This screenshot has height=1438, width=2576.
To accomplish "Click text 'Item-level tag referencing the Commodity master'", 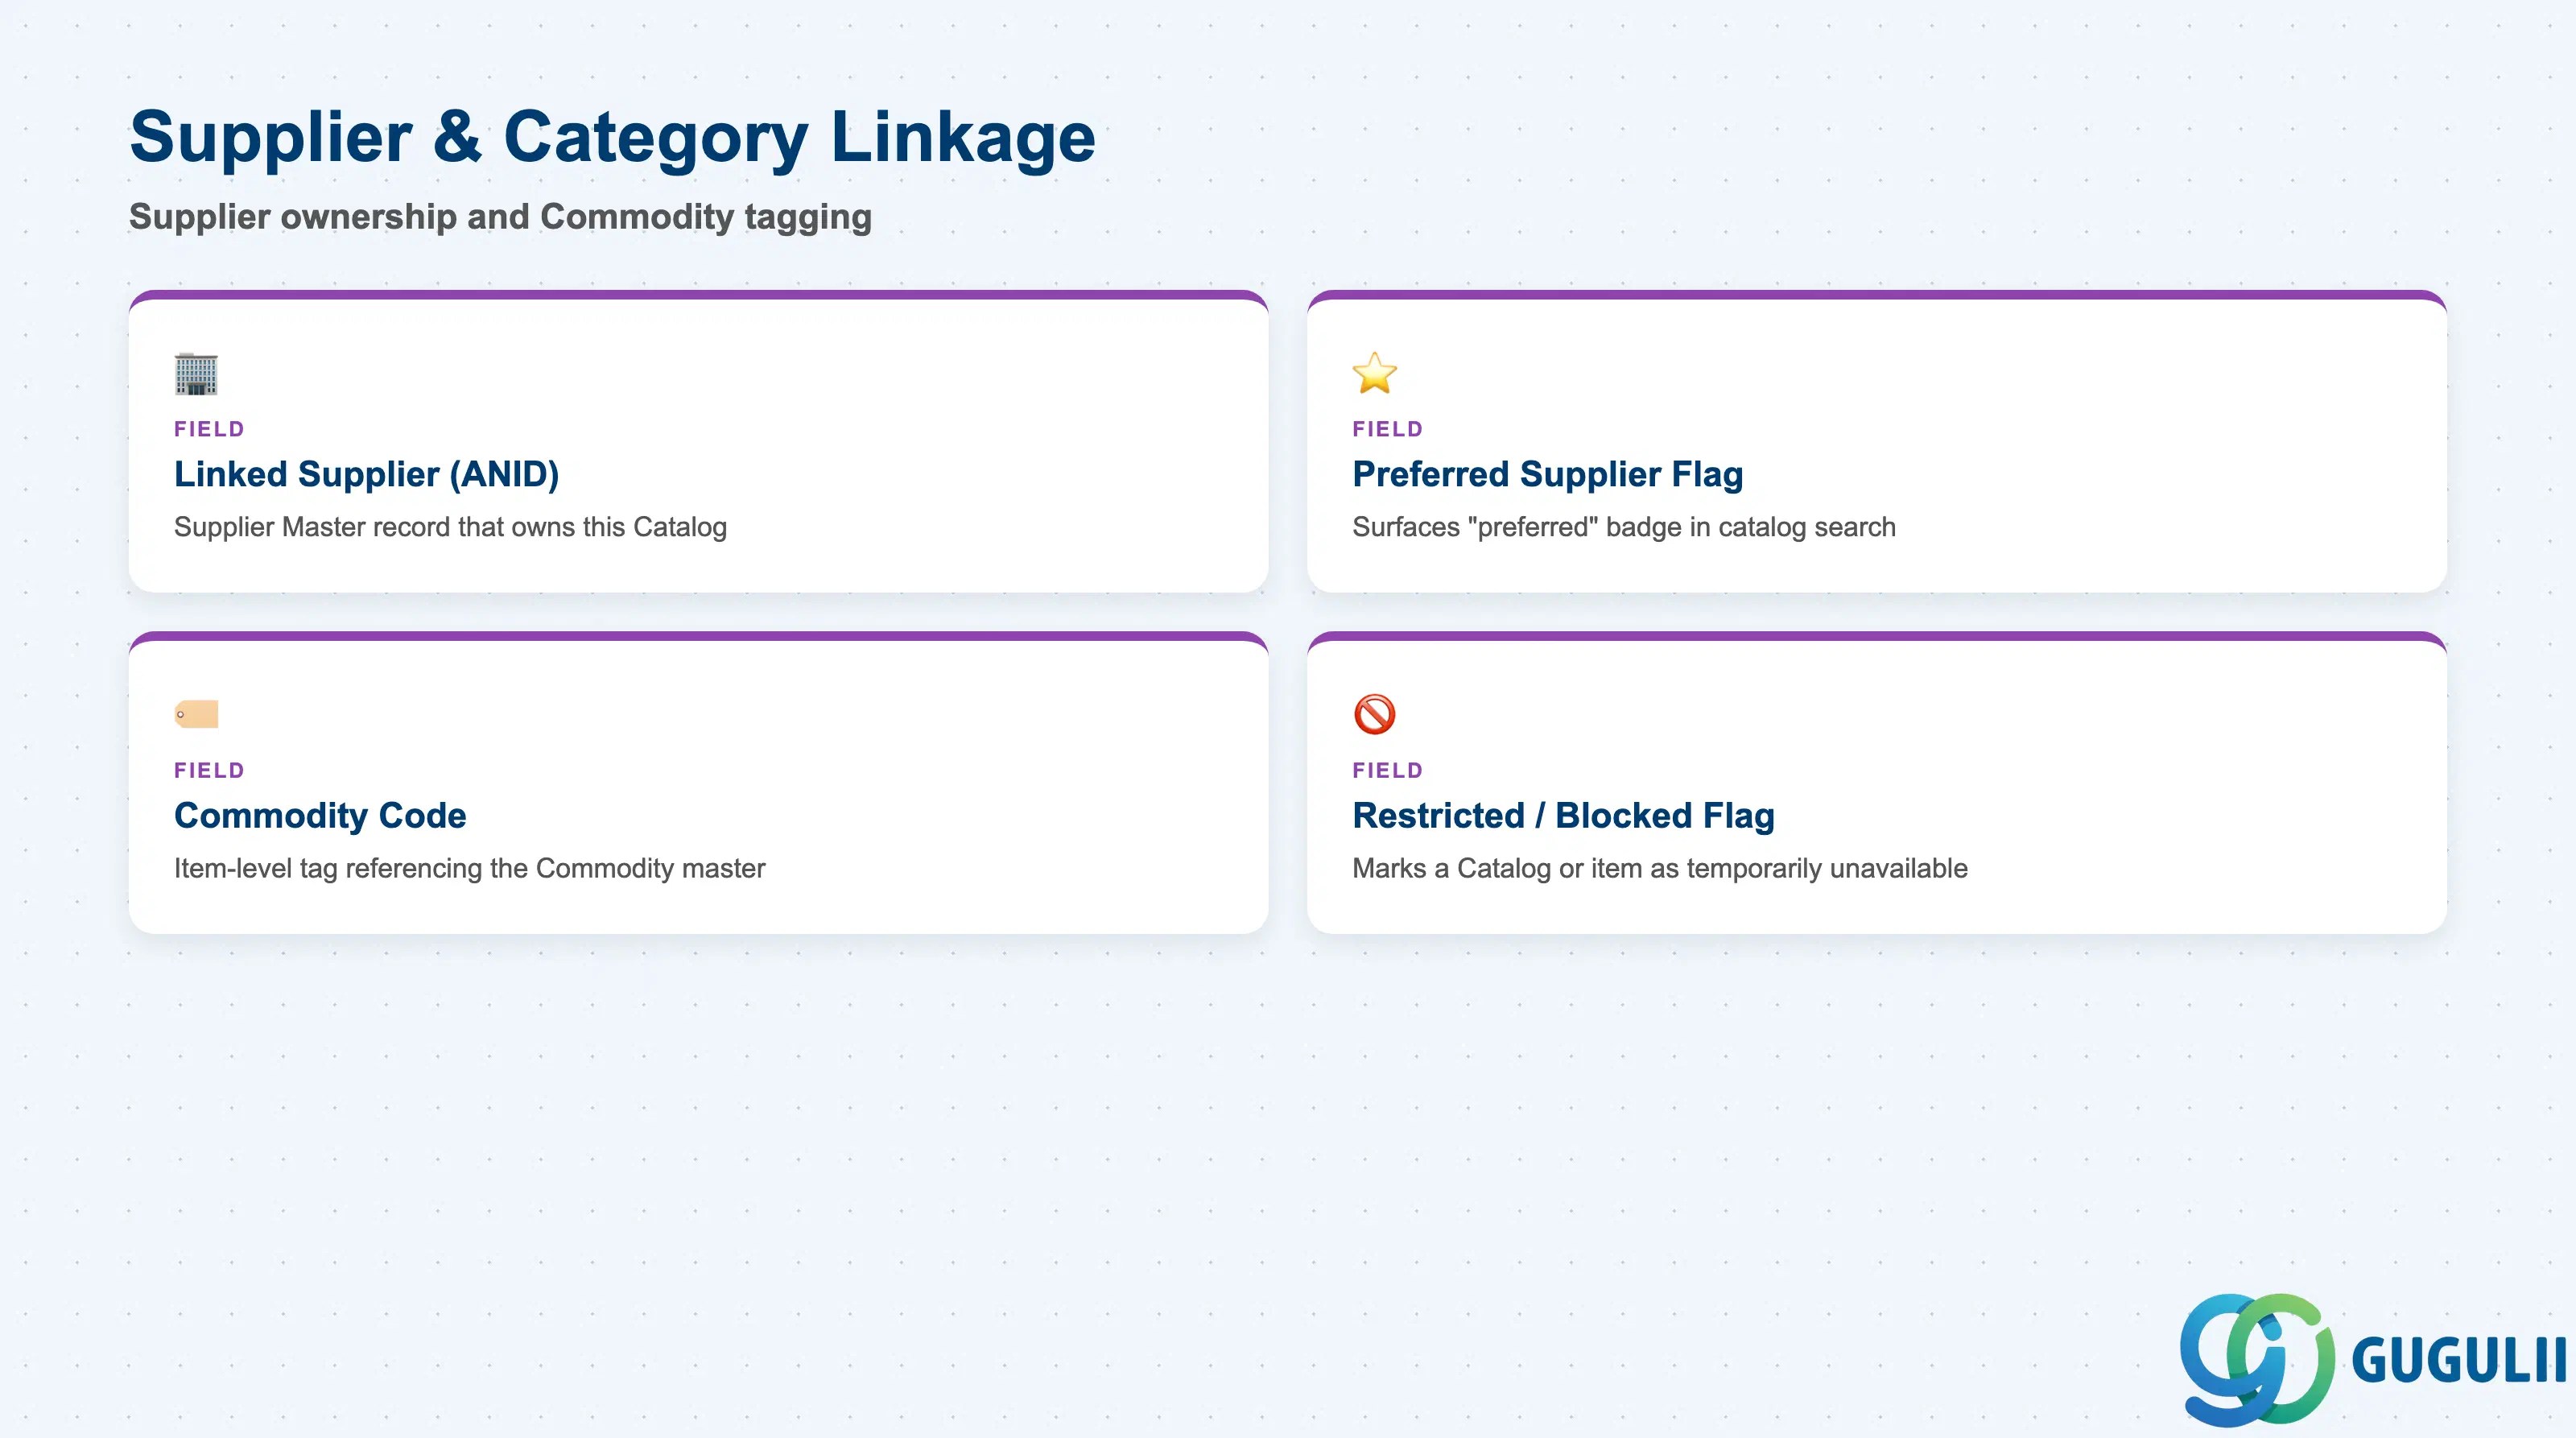I will pos(469,868).
